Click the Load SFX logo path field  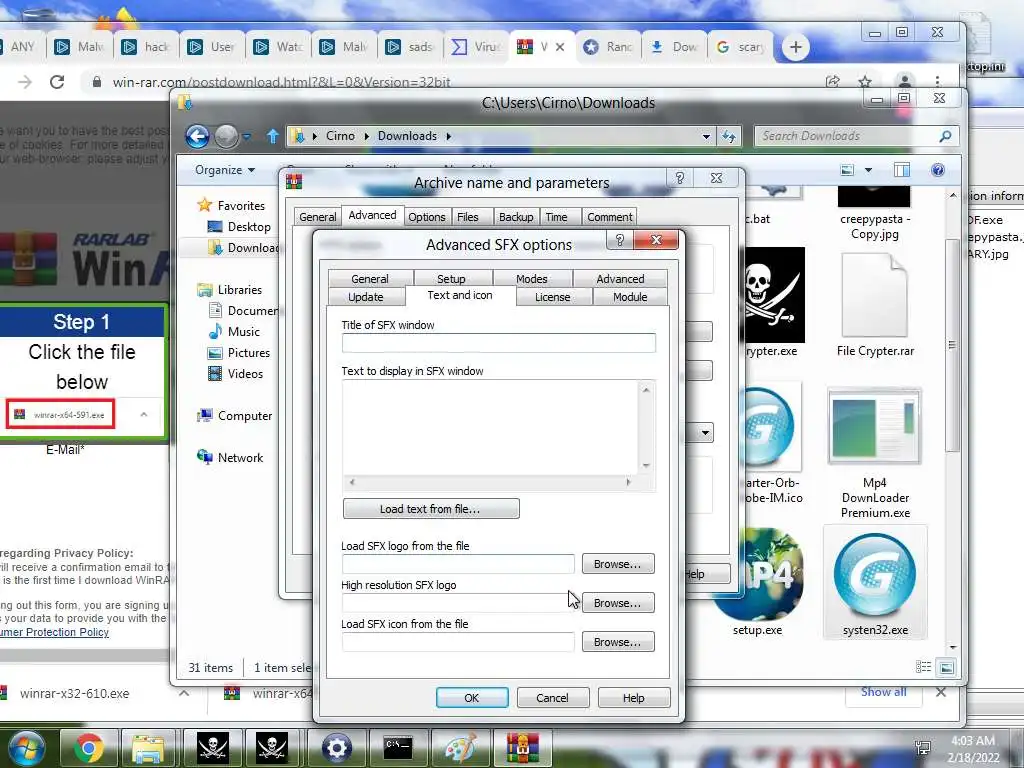(458, 564)
